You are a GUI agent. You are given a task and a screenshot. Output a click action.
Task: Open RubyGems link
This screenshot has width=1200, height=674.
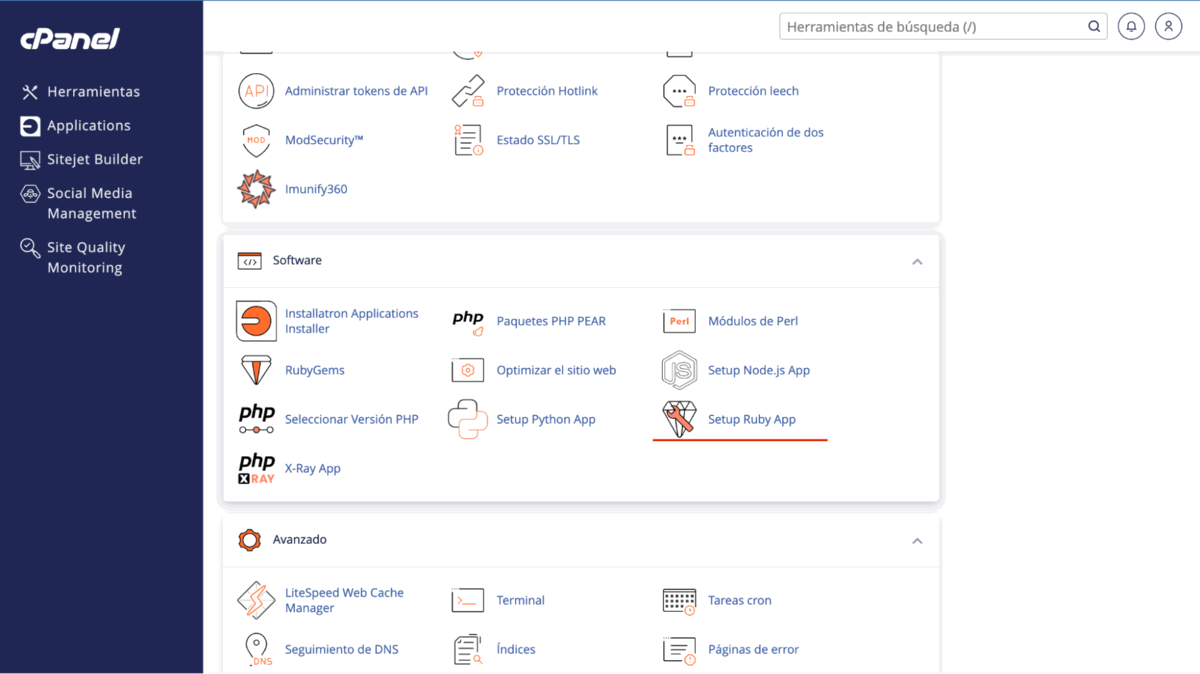(315, 370)
